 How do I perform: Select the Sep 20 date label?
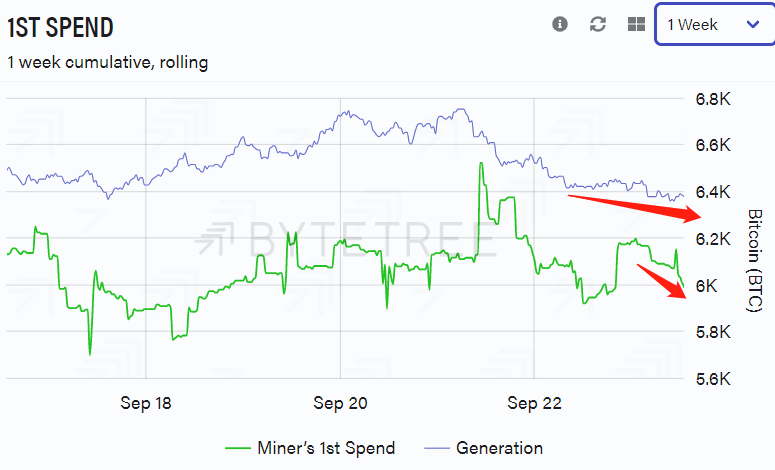(340, 404)
